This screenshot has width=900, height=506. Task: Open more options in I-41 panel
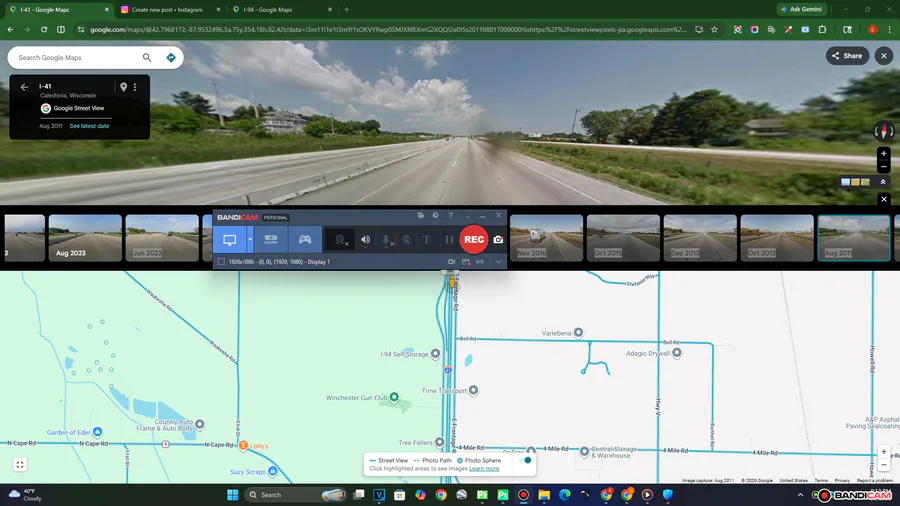(x=135, y=87)
